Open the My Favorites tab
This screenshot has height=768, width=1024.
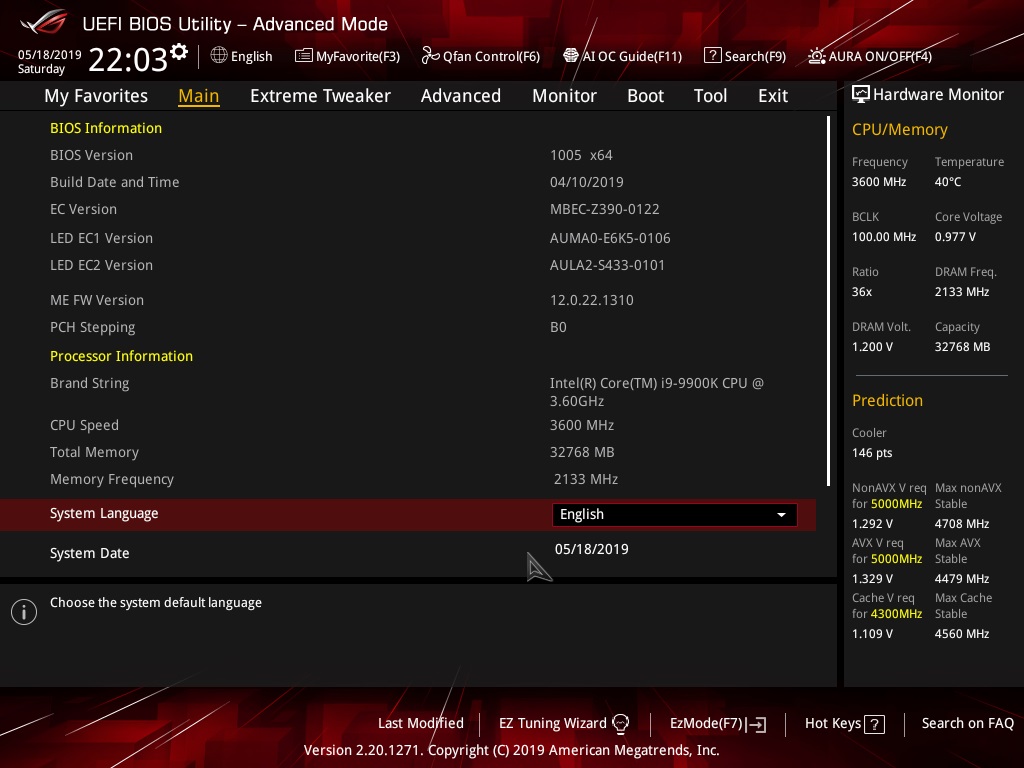[x=96, y=96]
